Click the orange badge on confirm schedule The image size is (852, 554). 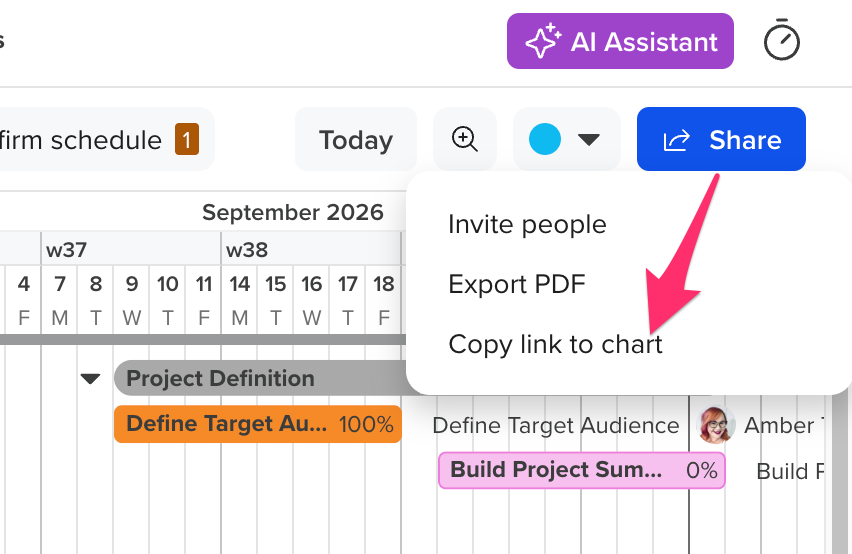click(x=186, y=139)
